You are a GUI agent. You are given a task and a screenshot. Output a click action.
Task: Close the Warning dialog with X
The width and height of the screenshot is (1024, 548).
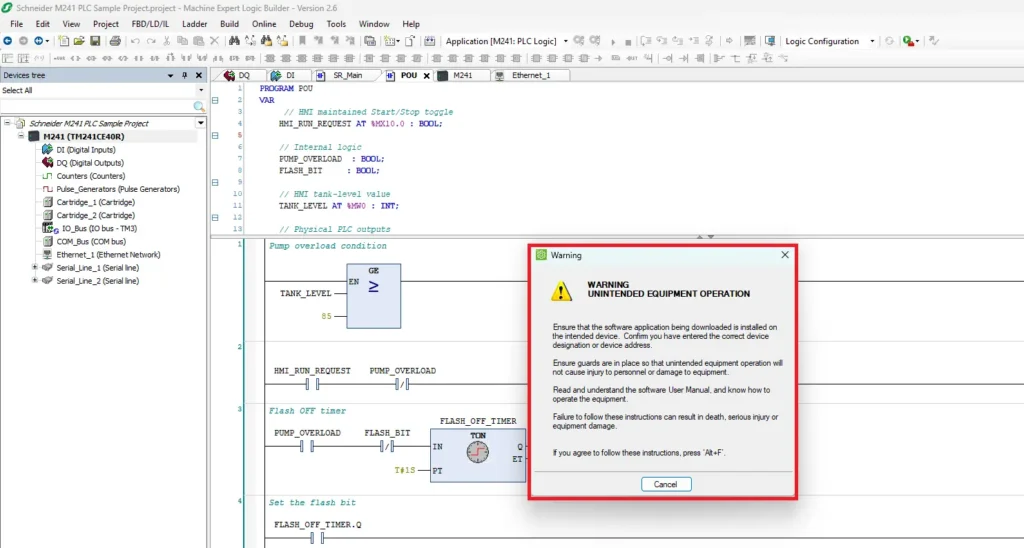click(x=784, y=255)
